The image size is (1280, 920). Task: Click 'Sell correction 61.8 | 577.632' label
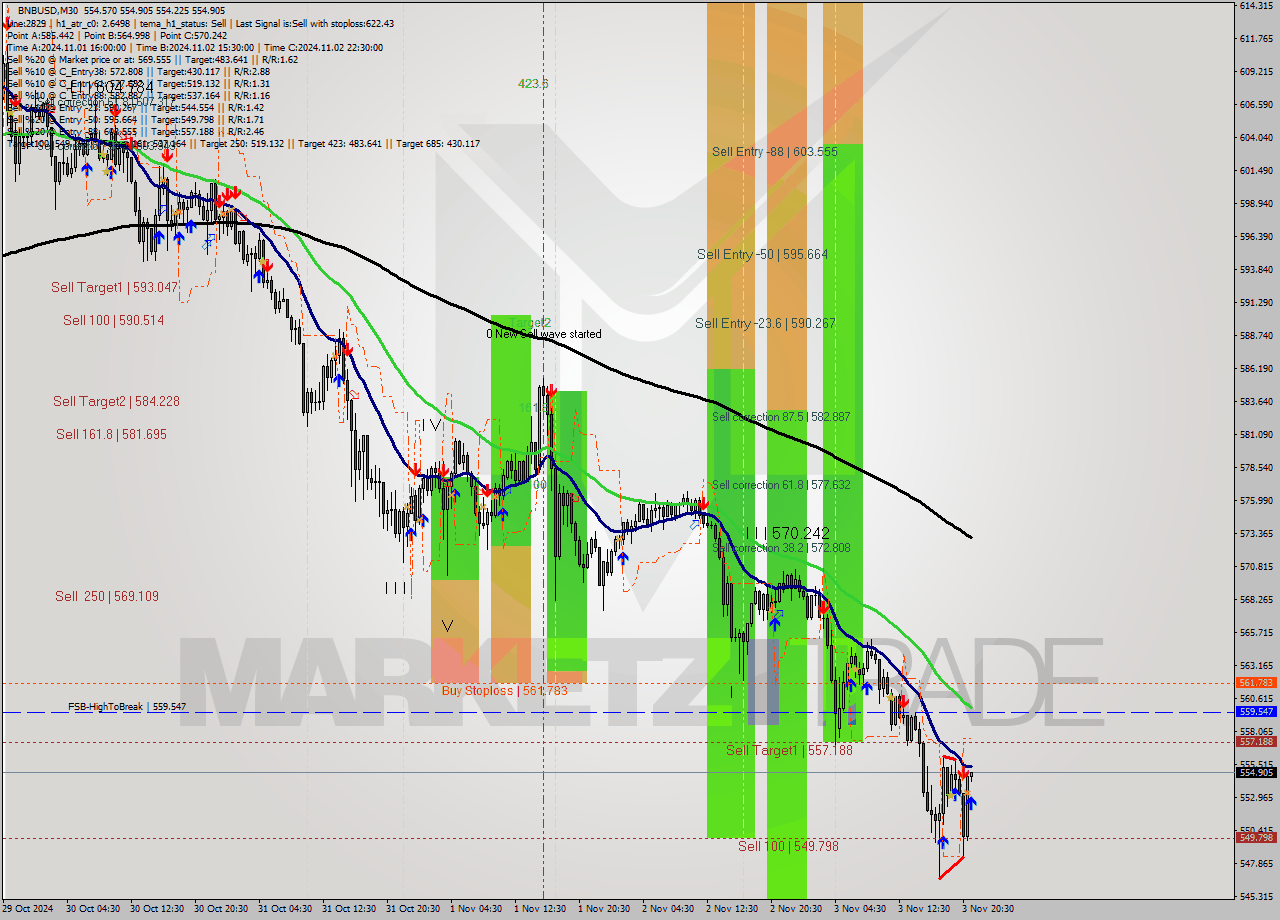click(781, 485)
